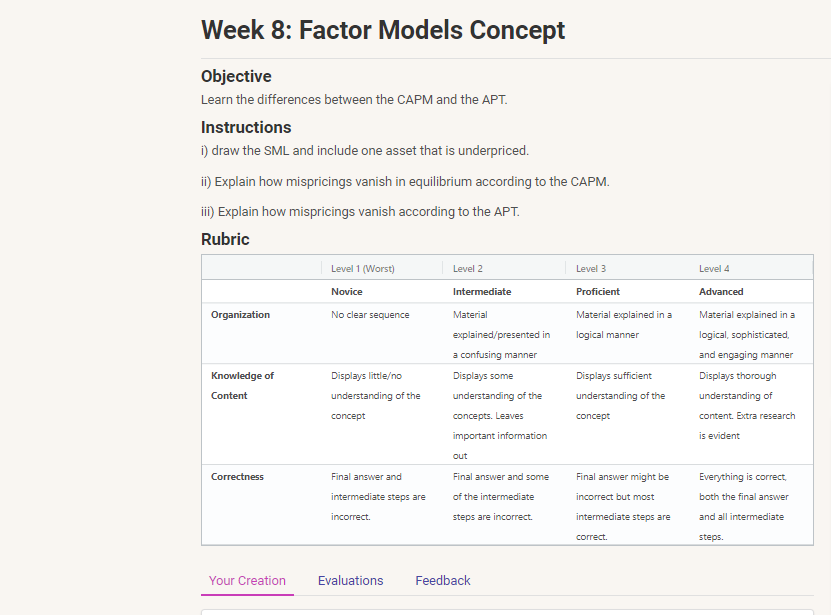Click the Week 8: Factor Models Concept title
831x615 pixels.
click(x=382, y=30)
